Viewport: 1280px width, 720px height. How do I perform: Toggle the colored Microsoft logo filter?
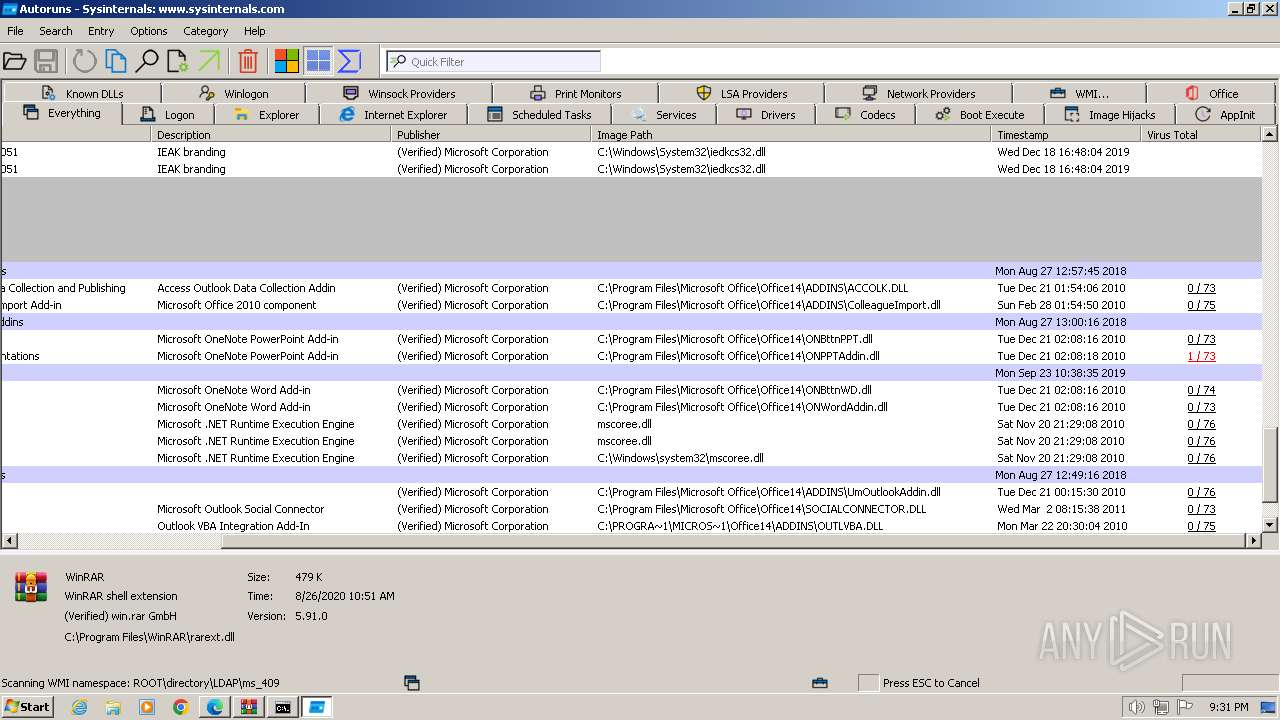(287, 61)
